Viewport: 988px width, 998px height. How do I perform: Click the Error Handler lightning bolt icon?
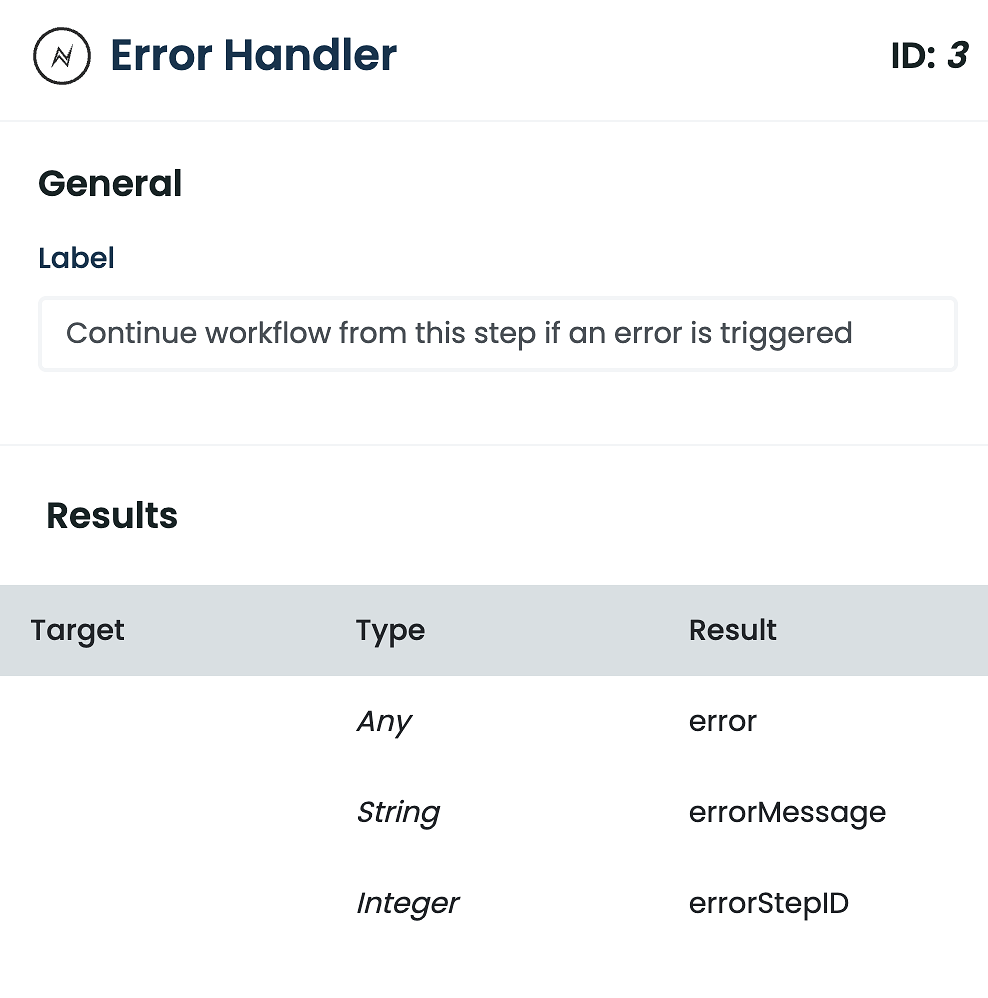pyautogui.click(x=61, y=56)
